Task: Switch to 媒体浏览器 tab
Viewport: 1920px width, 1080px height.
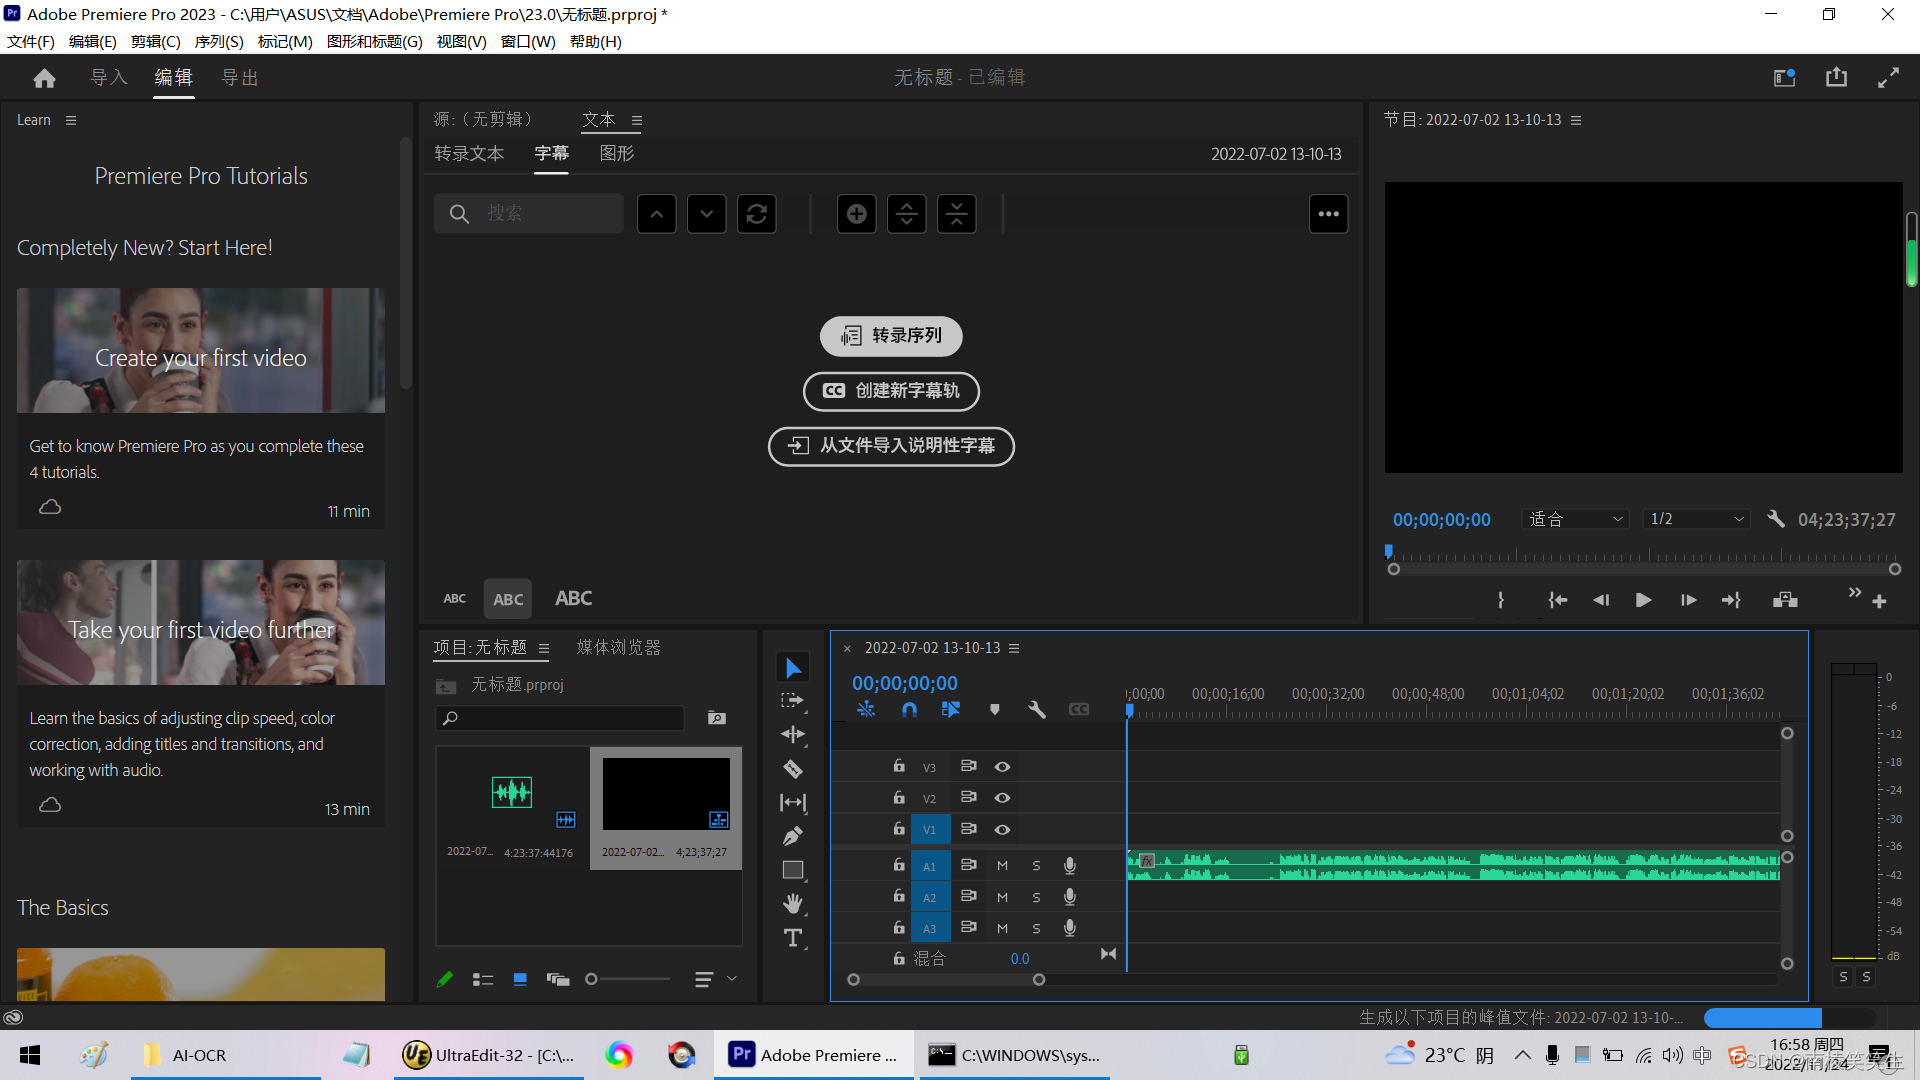Action: (x=619, y=648)
